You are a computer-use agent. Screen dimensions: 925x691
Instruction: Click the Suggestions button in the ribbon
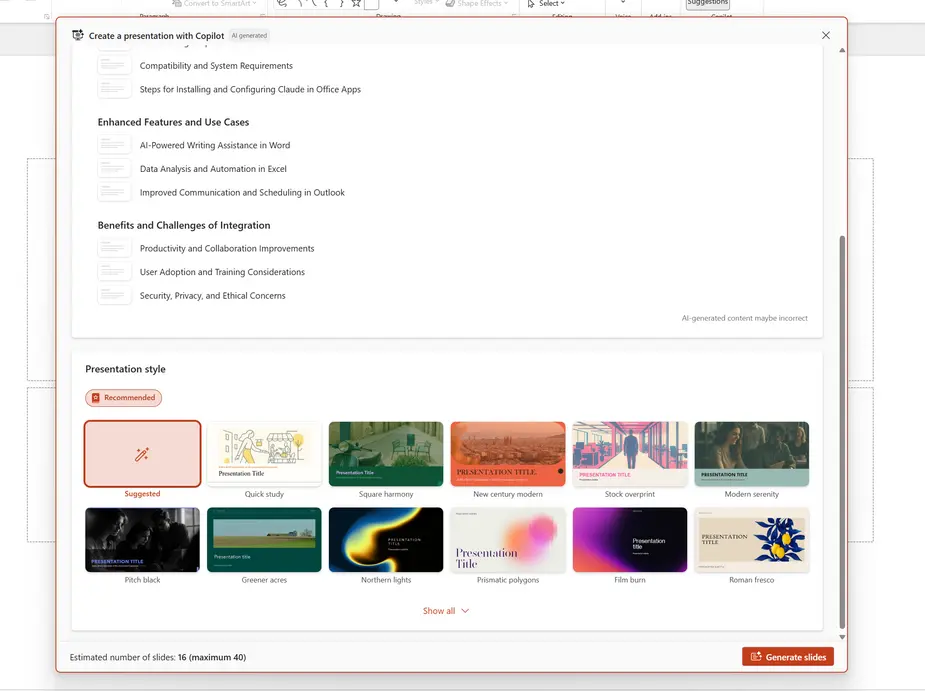[707, 4]
